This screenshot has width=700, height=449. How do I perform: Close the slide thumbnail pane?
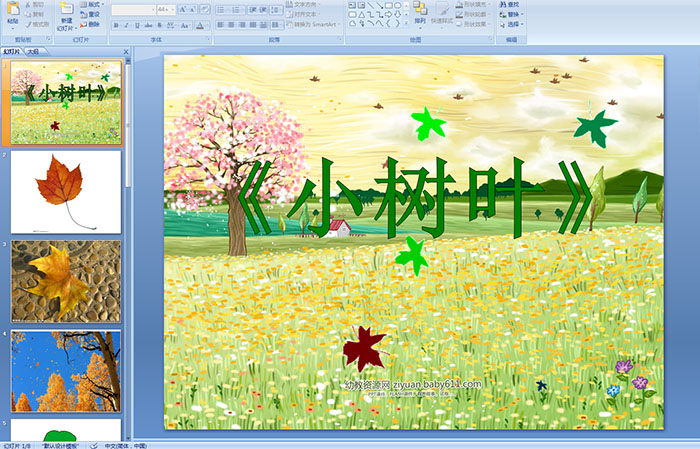pyautogui.click(x=126, y=52)
